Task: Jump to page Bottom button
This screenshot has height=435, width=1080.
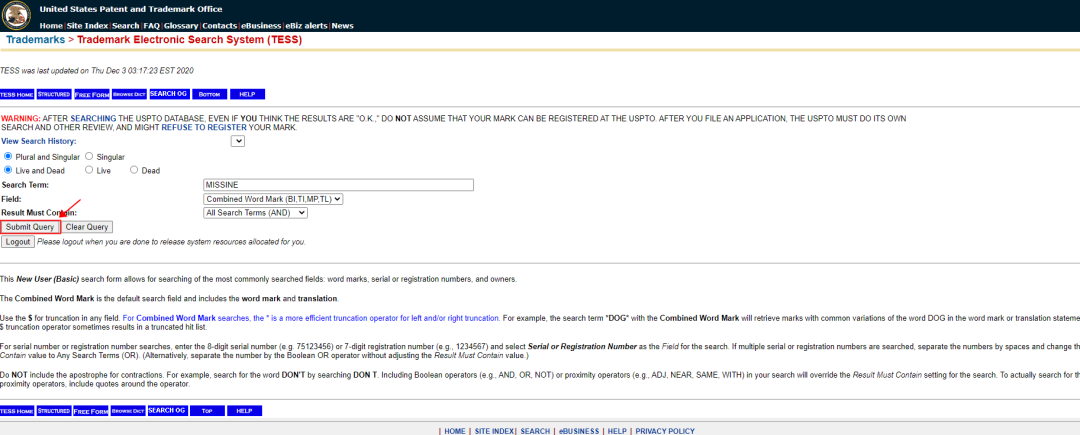Action: coord(209,94)
